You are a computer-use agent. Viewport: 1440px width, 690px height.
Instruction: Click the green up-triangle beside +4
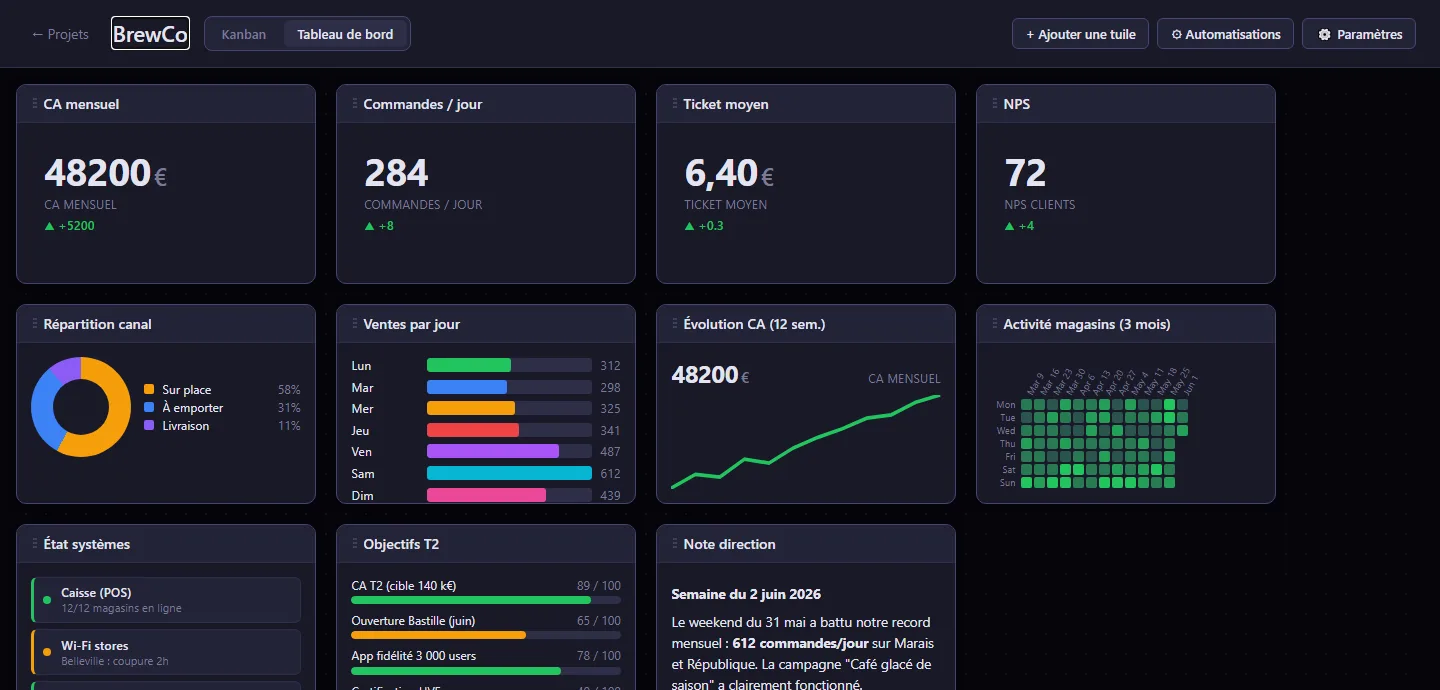click(x=1009, y=226)
